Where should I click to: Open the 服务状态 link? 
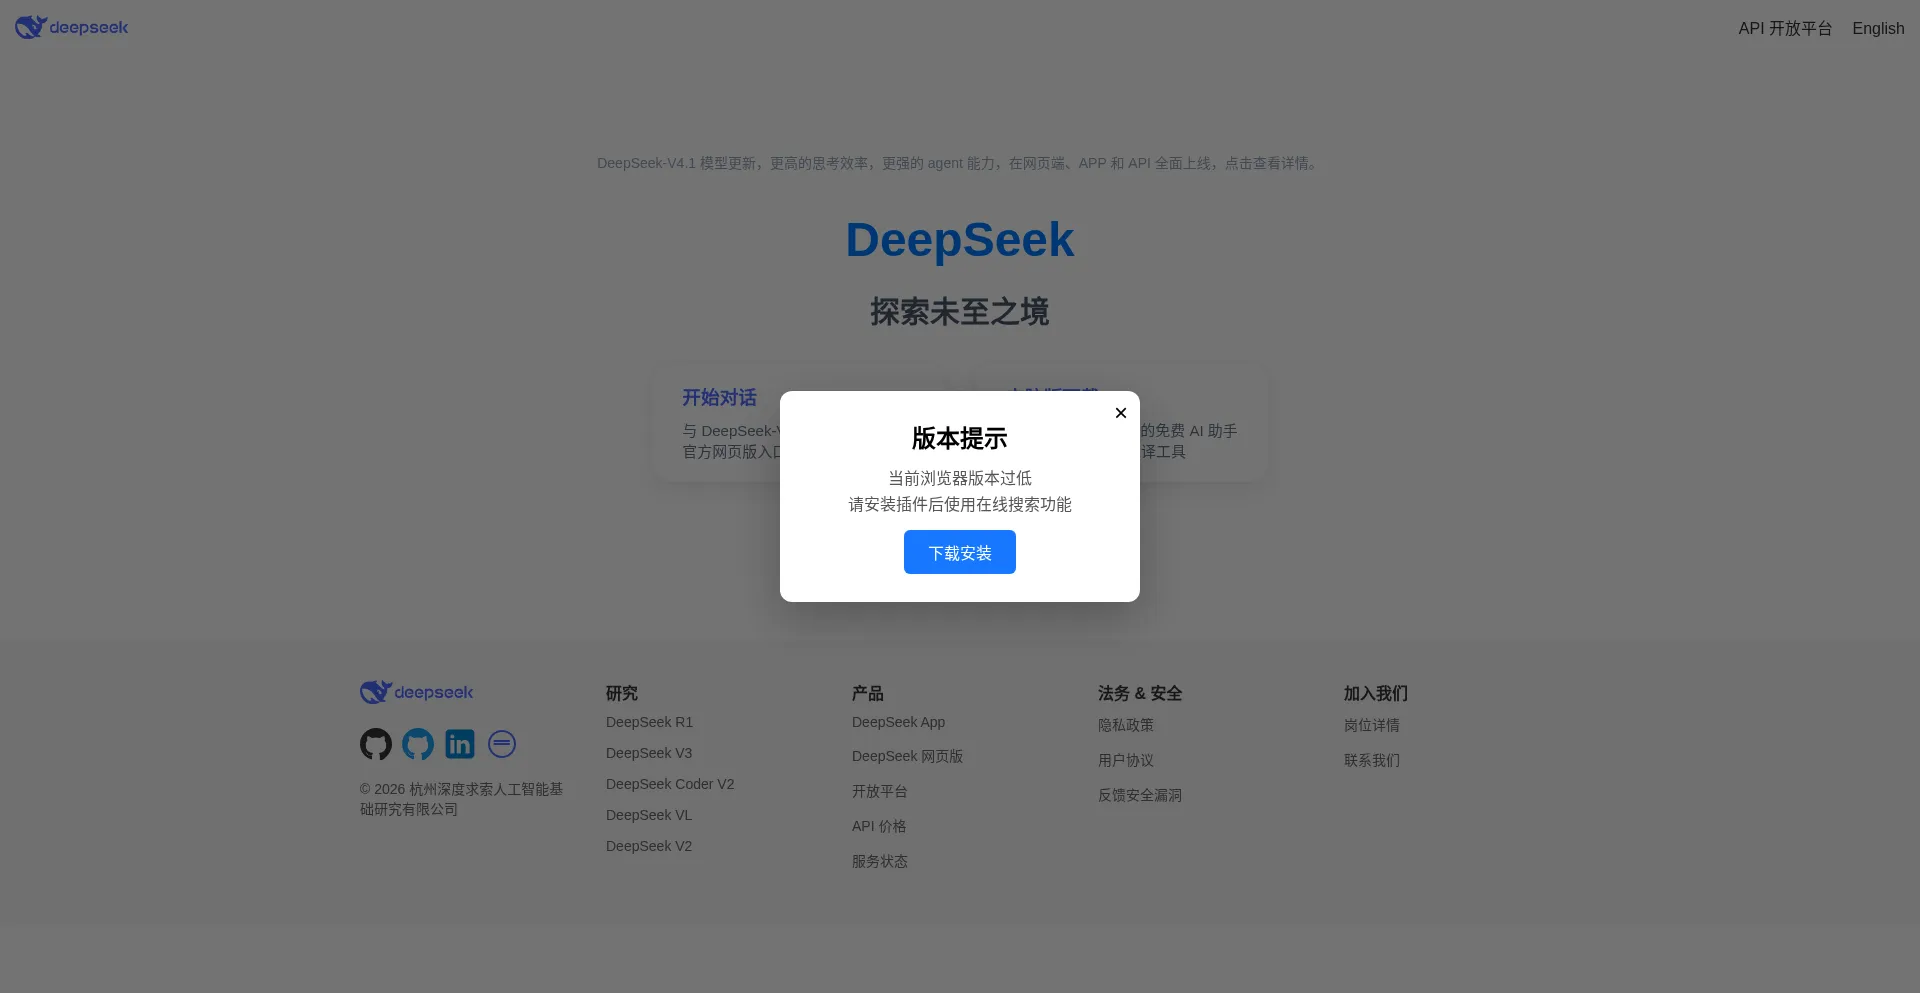tap(880, 861)
